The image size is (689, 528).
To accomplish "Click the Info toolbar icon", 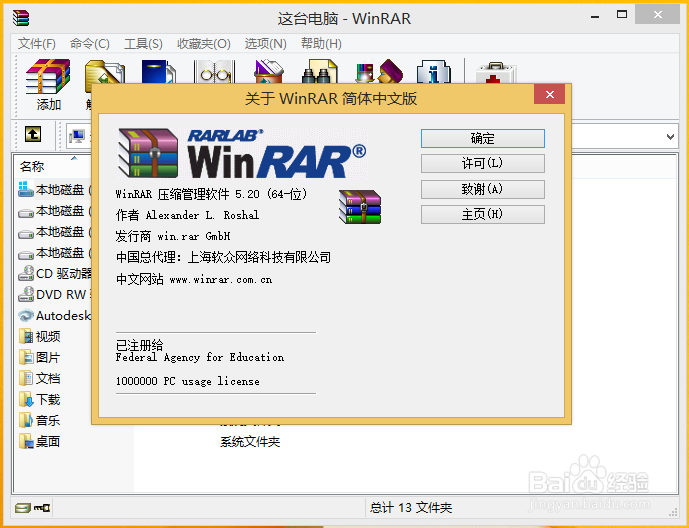I will point(434,72).
